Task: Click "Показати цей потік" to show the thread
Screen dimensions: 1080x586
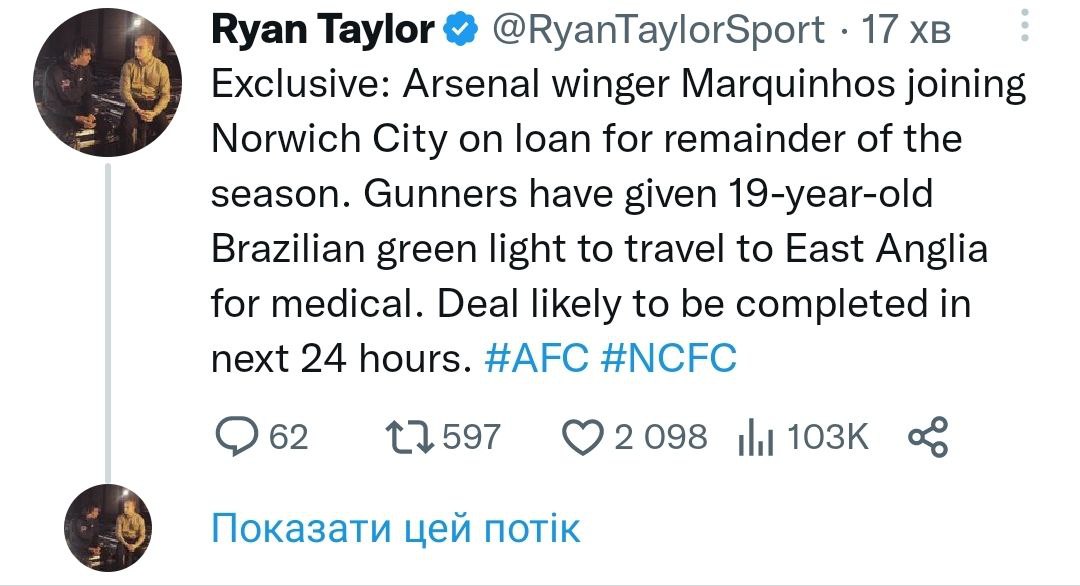Action: (x=395, y=528)
